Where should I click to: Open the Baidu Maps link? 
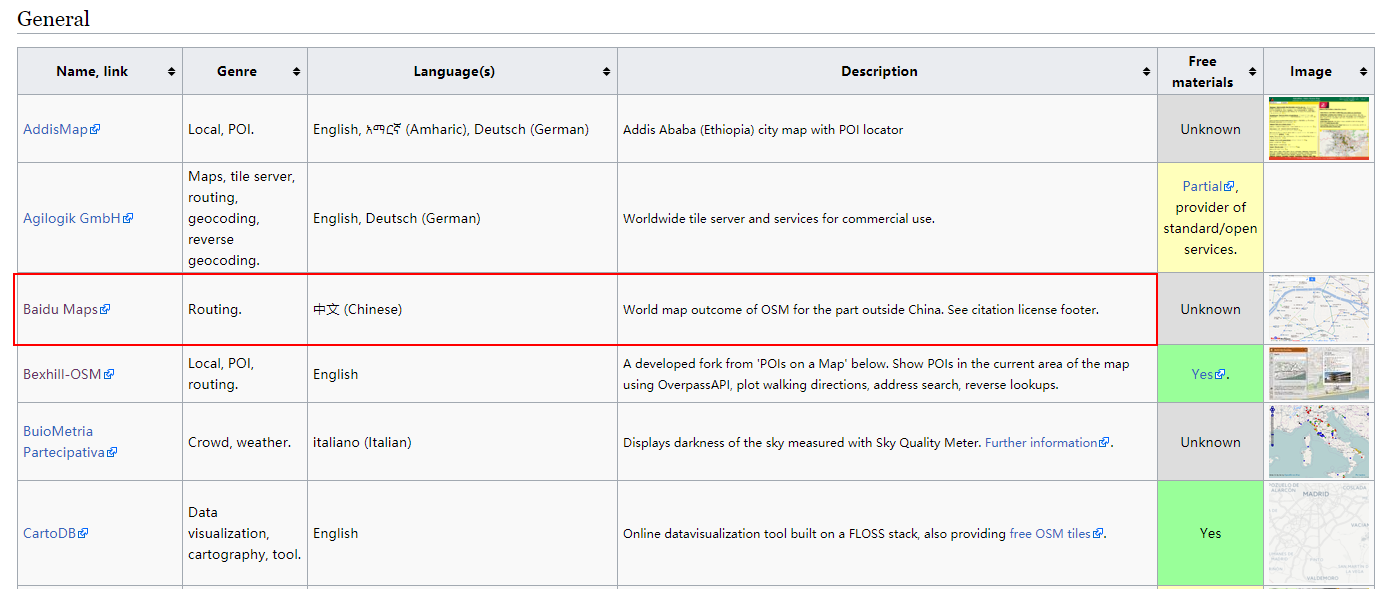(x=66, y=309)
